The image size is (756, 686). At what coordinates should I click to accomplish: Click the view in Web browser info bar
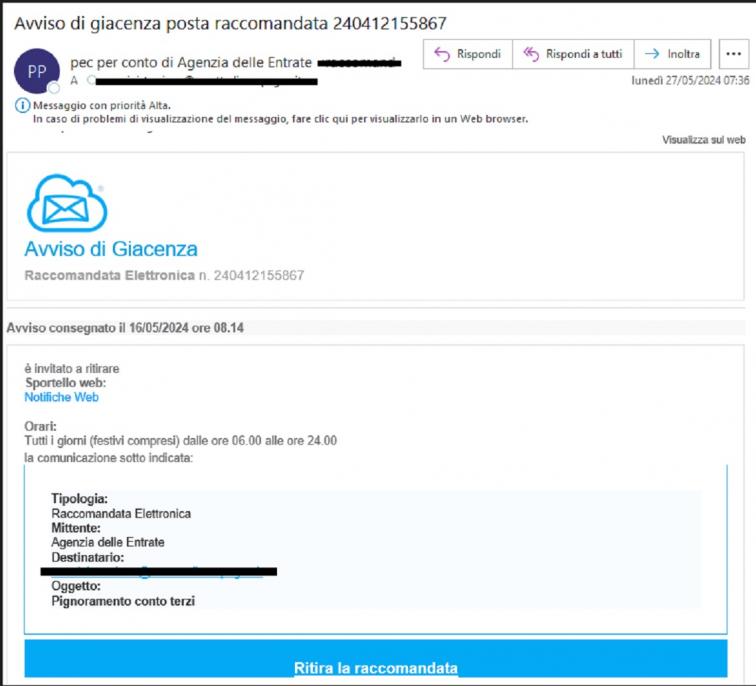(280, 119)
